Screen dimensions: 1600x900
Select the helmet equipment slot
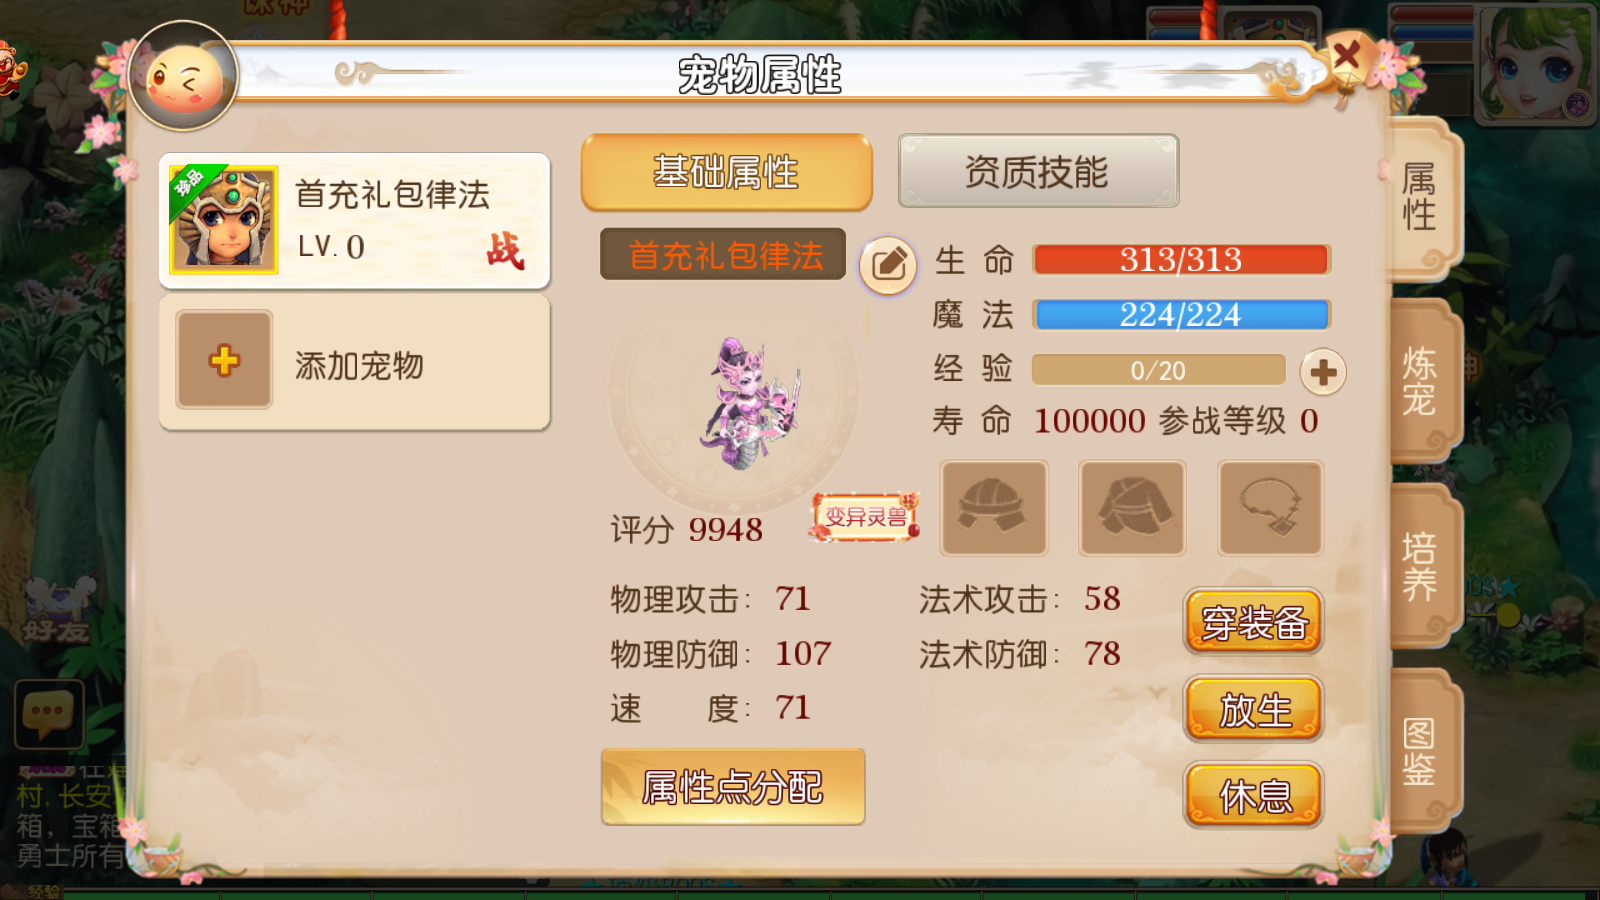pyautogui.click(x=994, y=508)
